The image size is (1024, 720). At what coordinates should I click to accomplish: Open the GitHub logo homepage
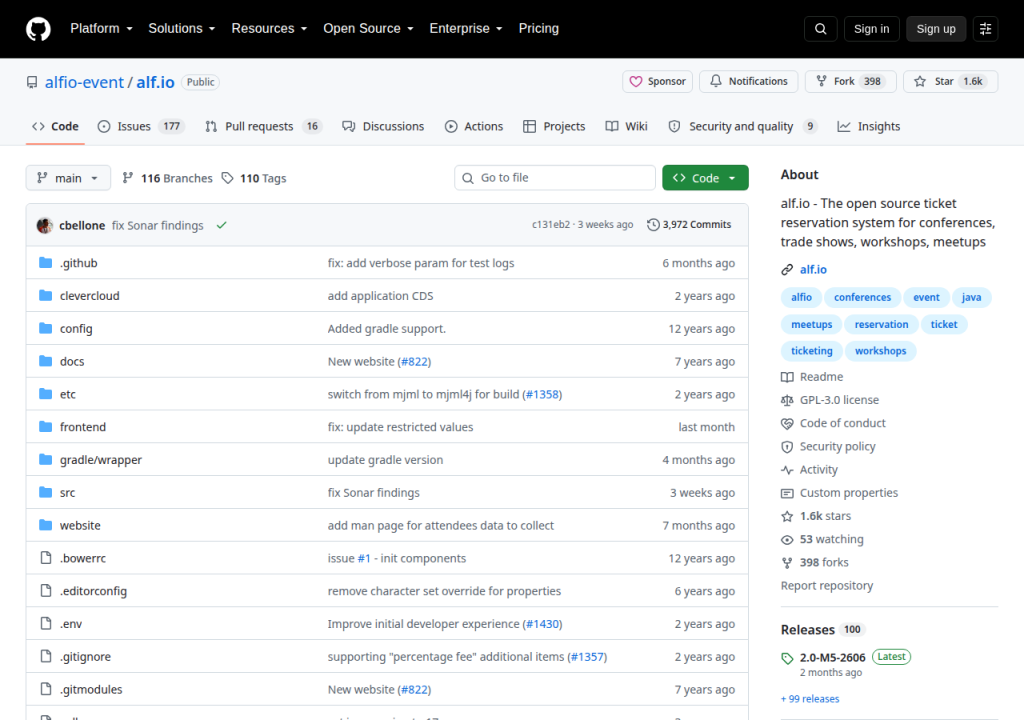pyautogui.click(x=38, y=29)
